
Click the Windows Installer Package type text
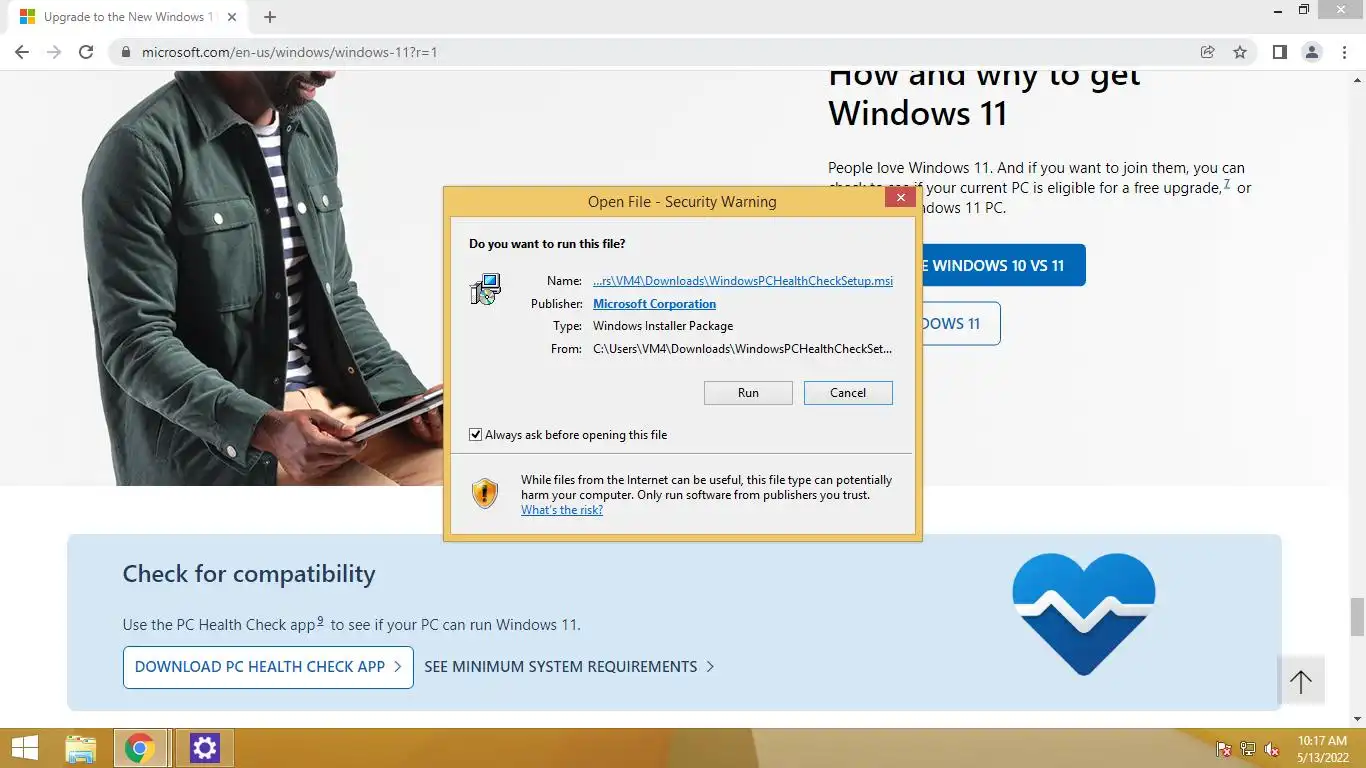[x=663, y=326]
